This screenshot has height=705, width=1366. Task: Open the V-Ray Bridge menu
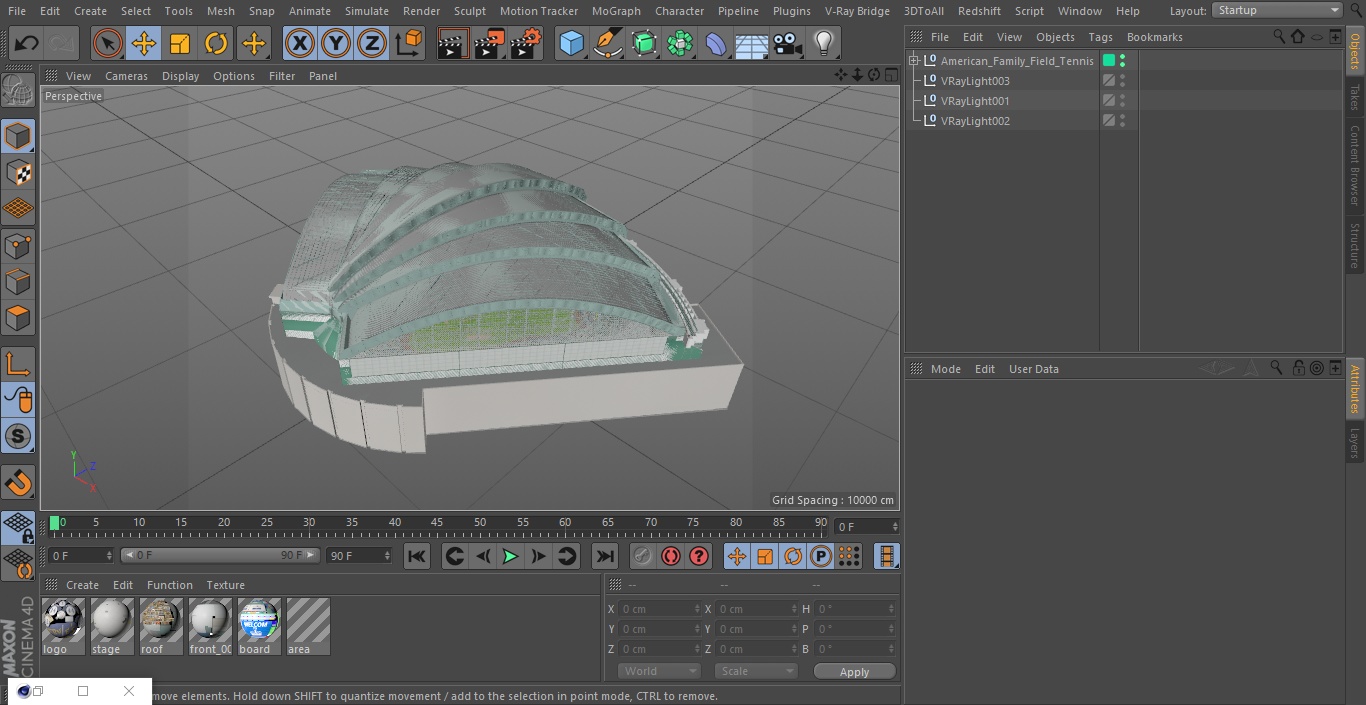[857, 11]
